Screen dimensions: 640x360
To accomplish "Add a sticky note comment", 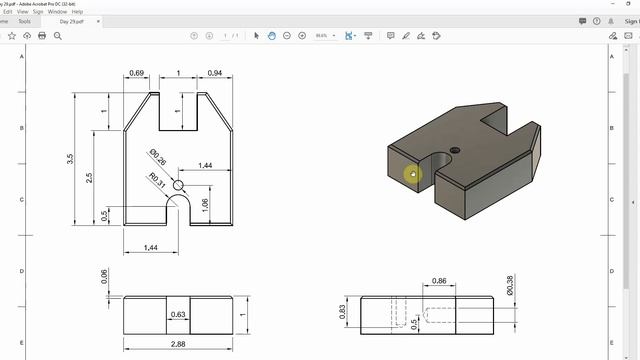I will (x=391, y=36).
